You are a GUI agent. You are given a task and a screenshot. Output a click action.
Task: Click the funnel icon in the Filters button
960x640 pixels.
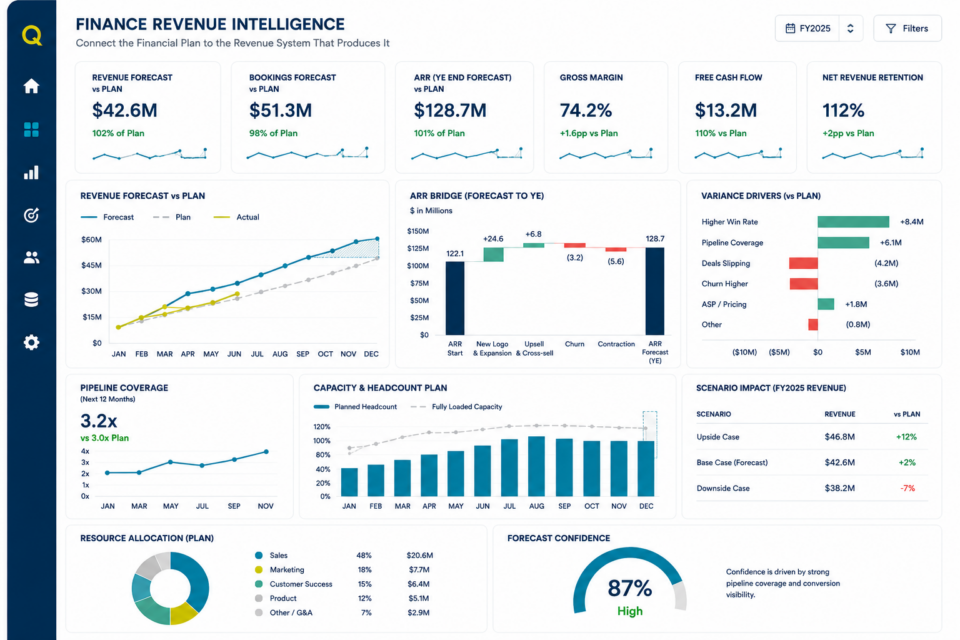[x=891, y=29]
